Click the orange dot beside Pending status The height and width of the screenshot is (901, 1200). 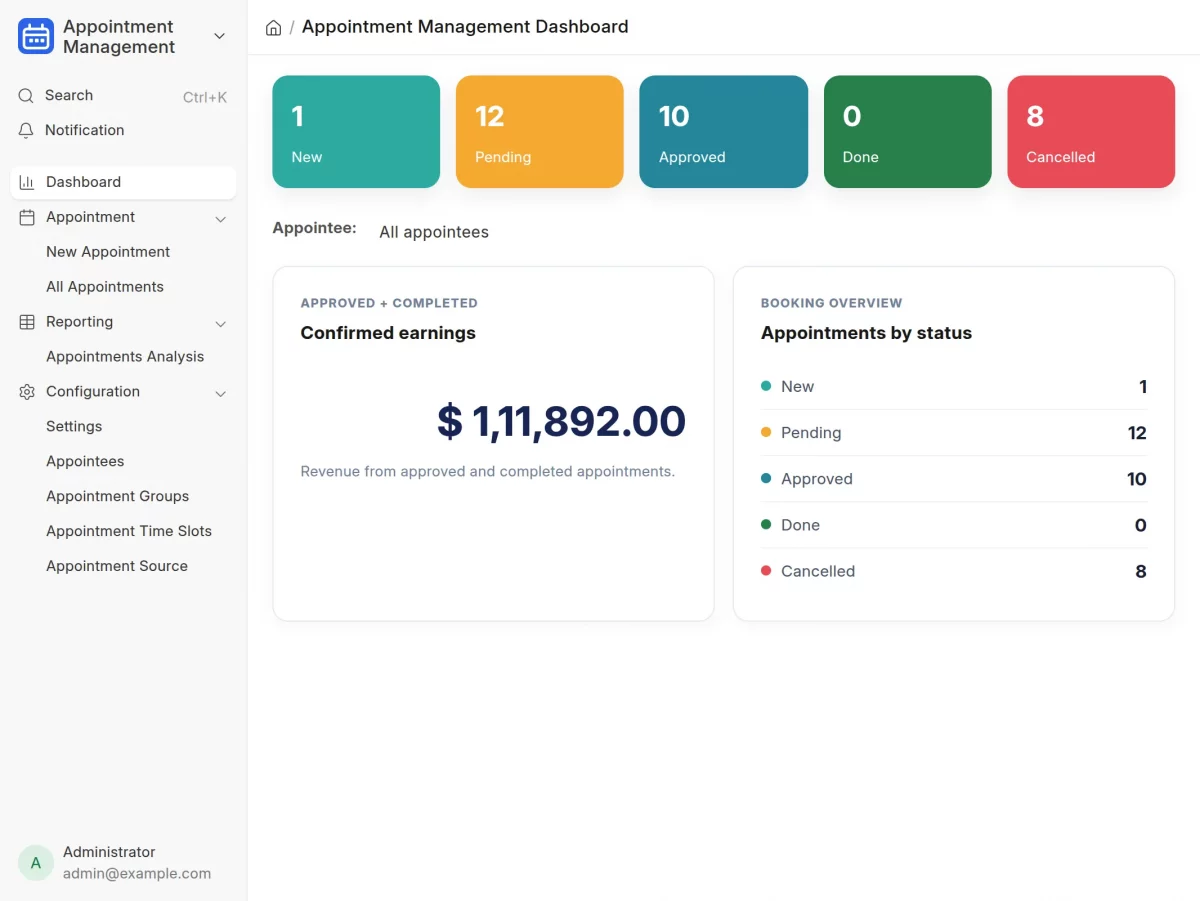tap(766, 432)
